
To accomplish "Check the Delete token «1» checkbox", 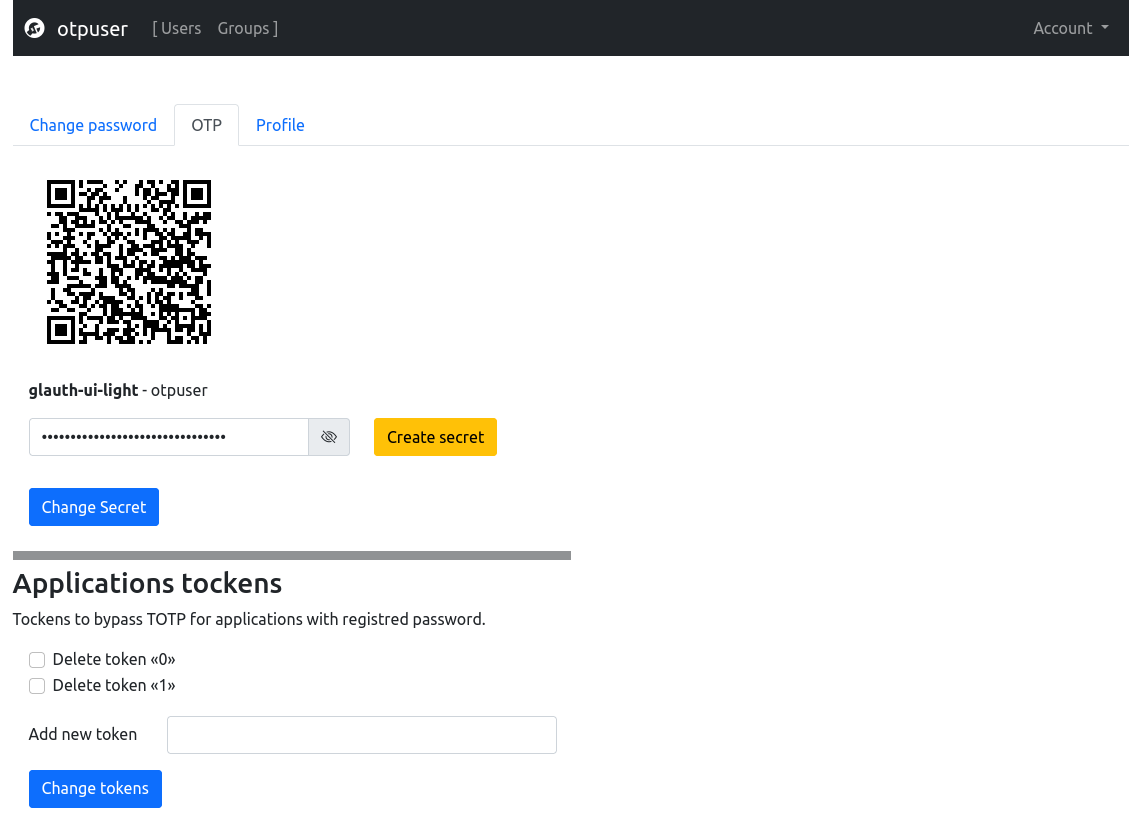I will (37, 686).
